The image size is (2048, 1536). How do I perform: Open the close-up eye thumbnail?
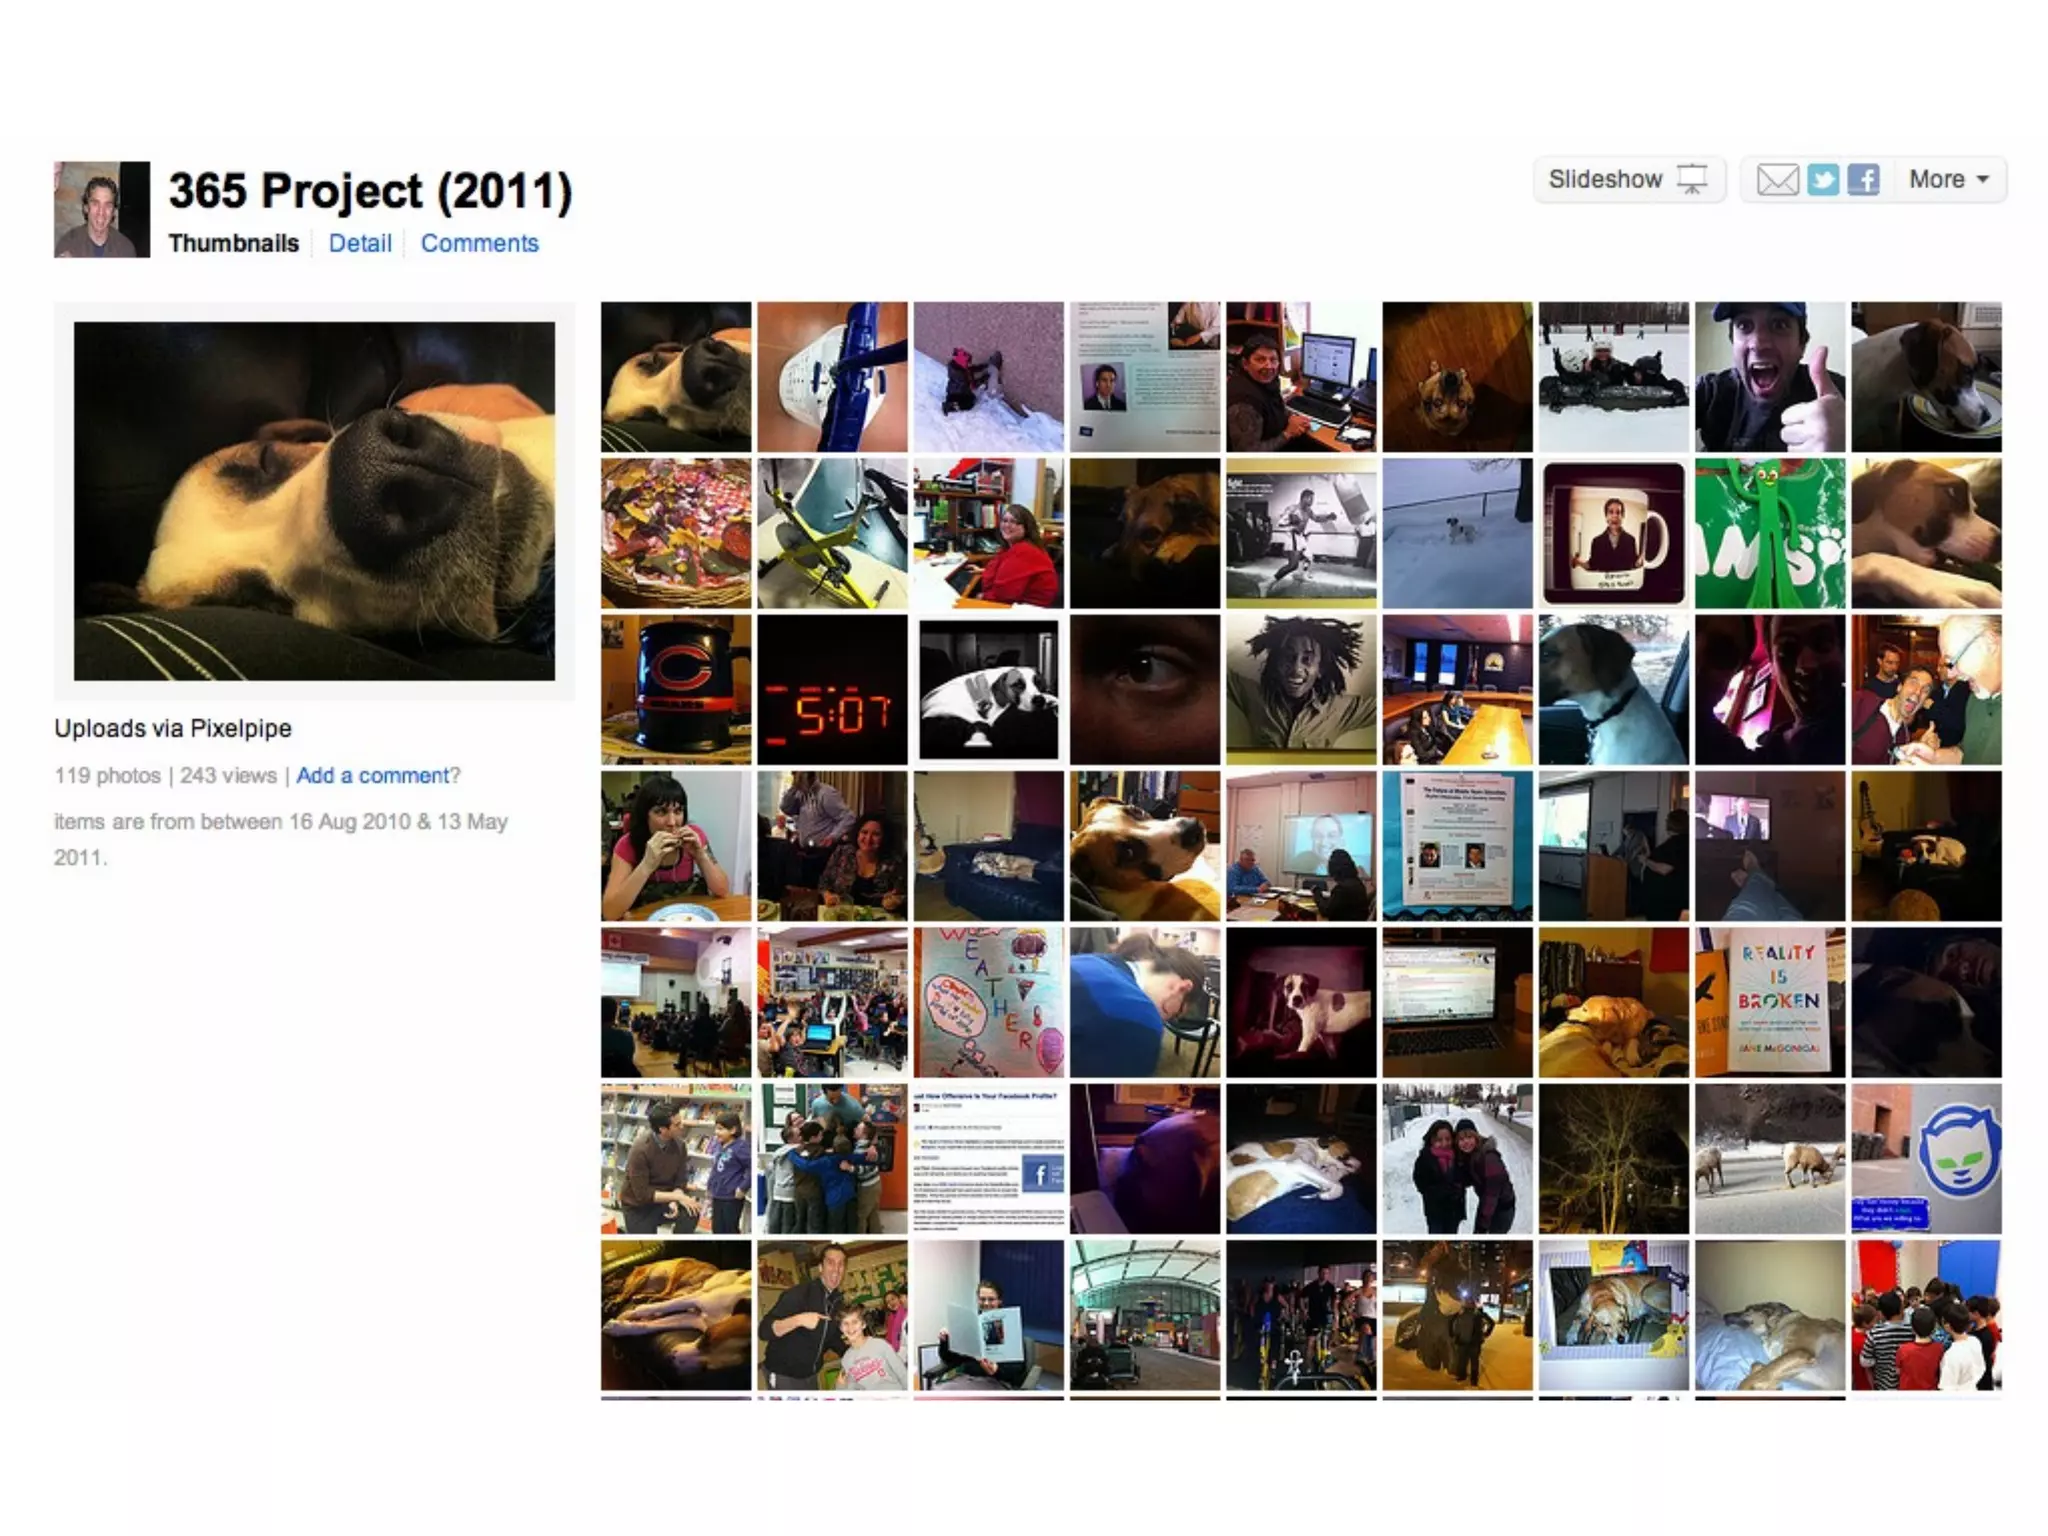click(x=1145, y=690)
